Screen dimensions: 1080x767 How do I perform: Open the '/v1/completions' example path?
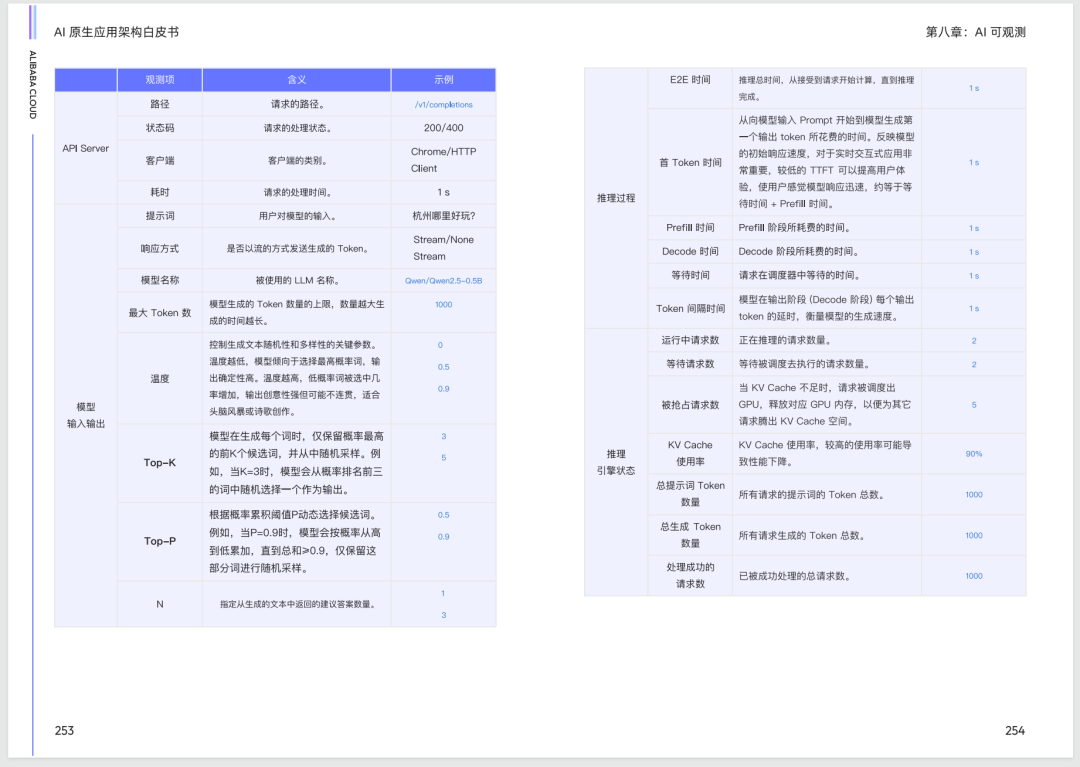coord(444,105)
